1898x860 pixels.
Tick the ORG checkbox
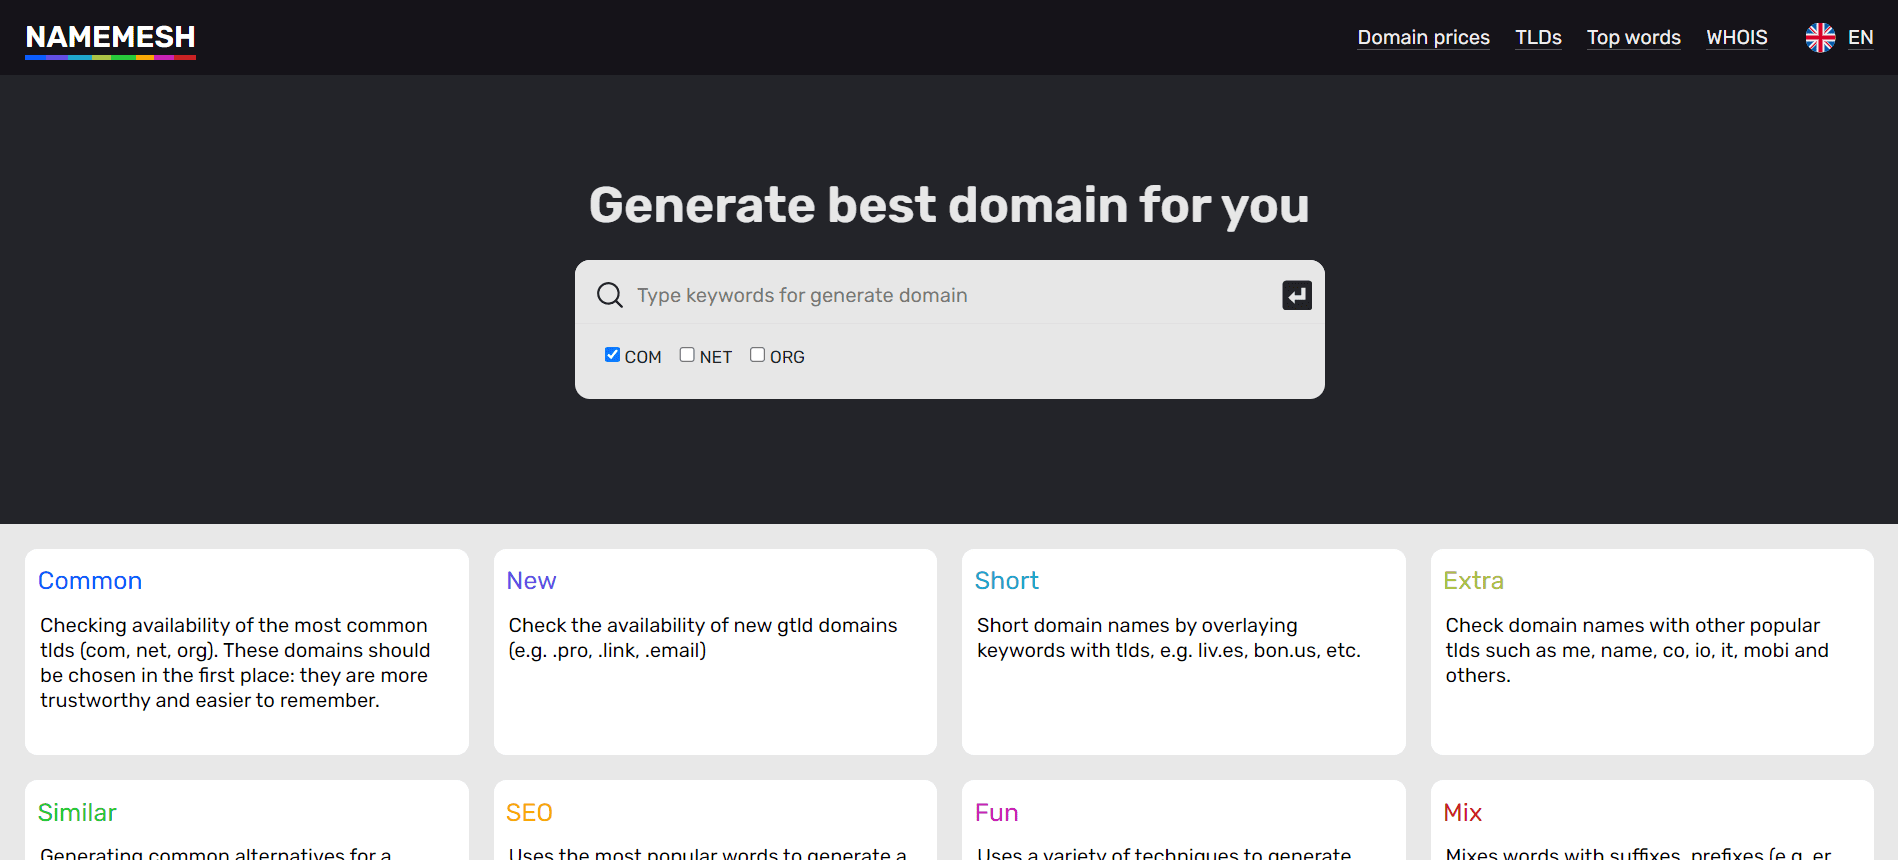click(x=757, y=355)
